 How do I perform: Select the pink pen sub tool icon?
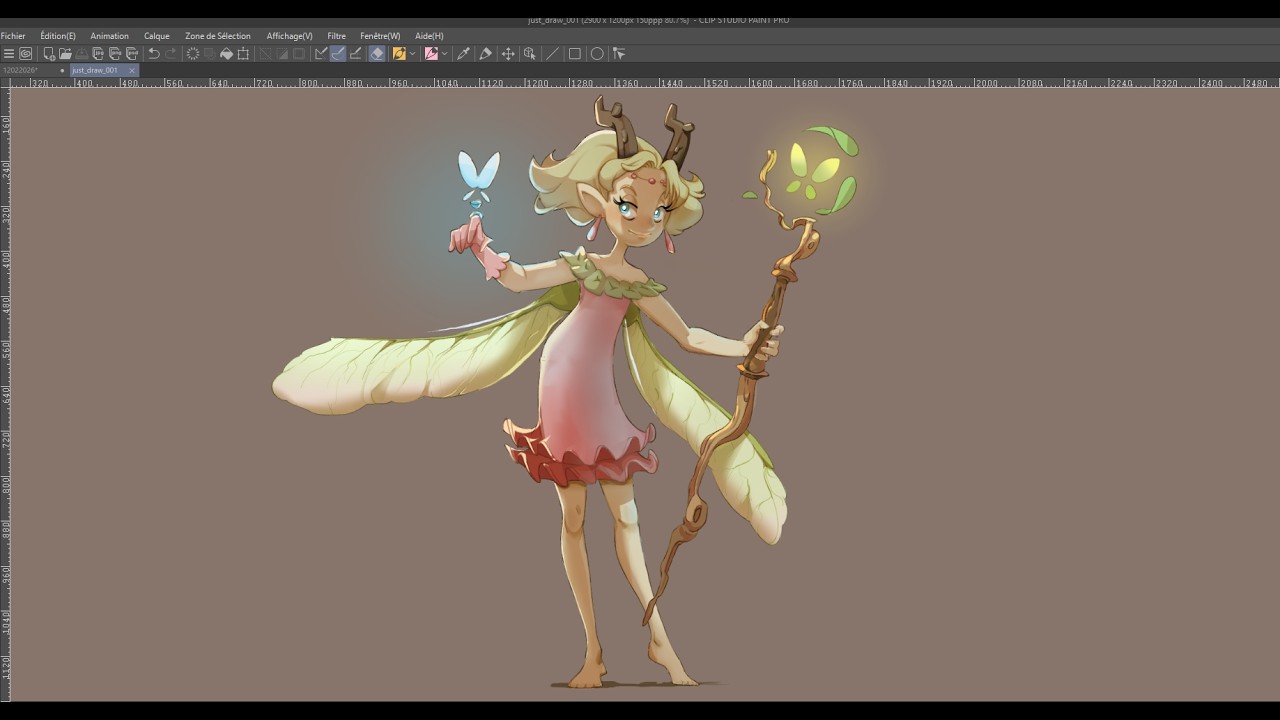coord(431,54)
